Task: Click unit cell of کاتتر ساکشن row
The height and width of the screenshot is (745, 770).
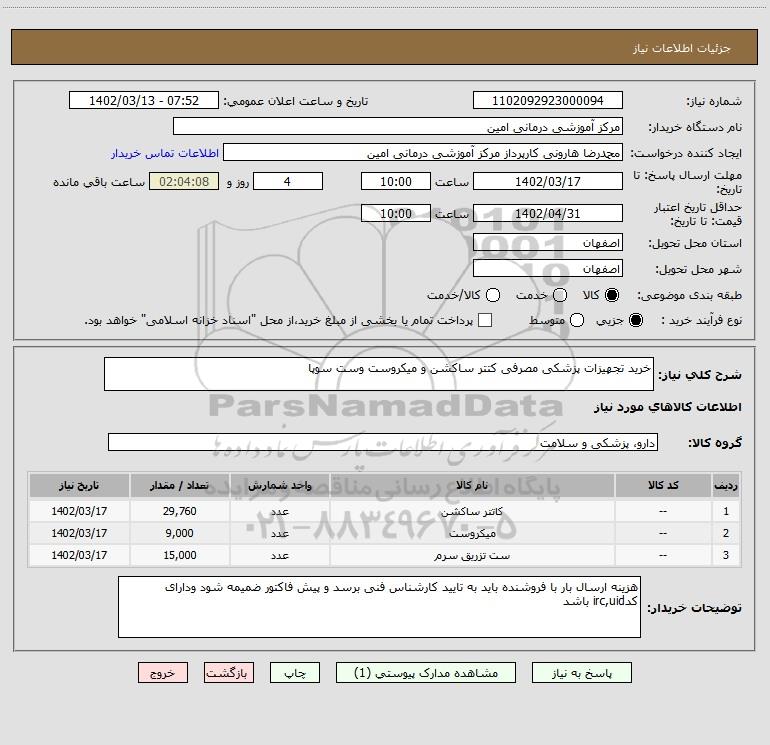Action: coord(279,511)
